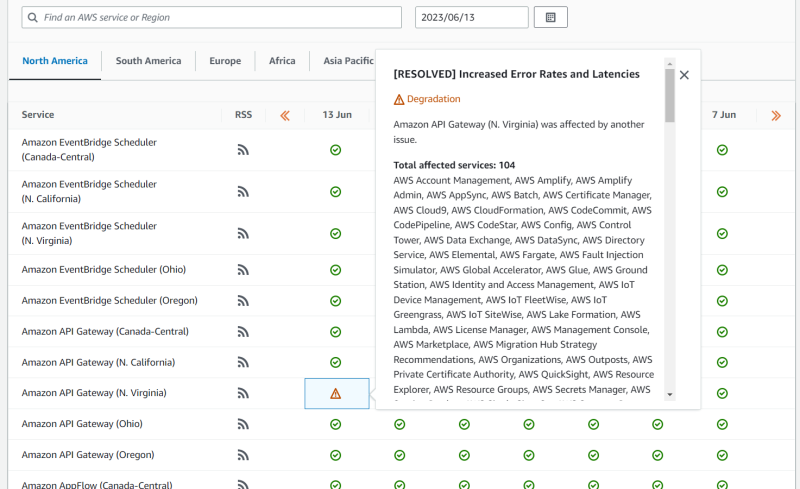Switch to the Asia Pacific tab
The image size is (800, 489).
[348, 61]
